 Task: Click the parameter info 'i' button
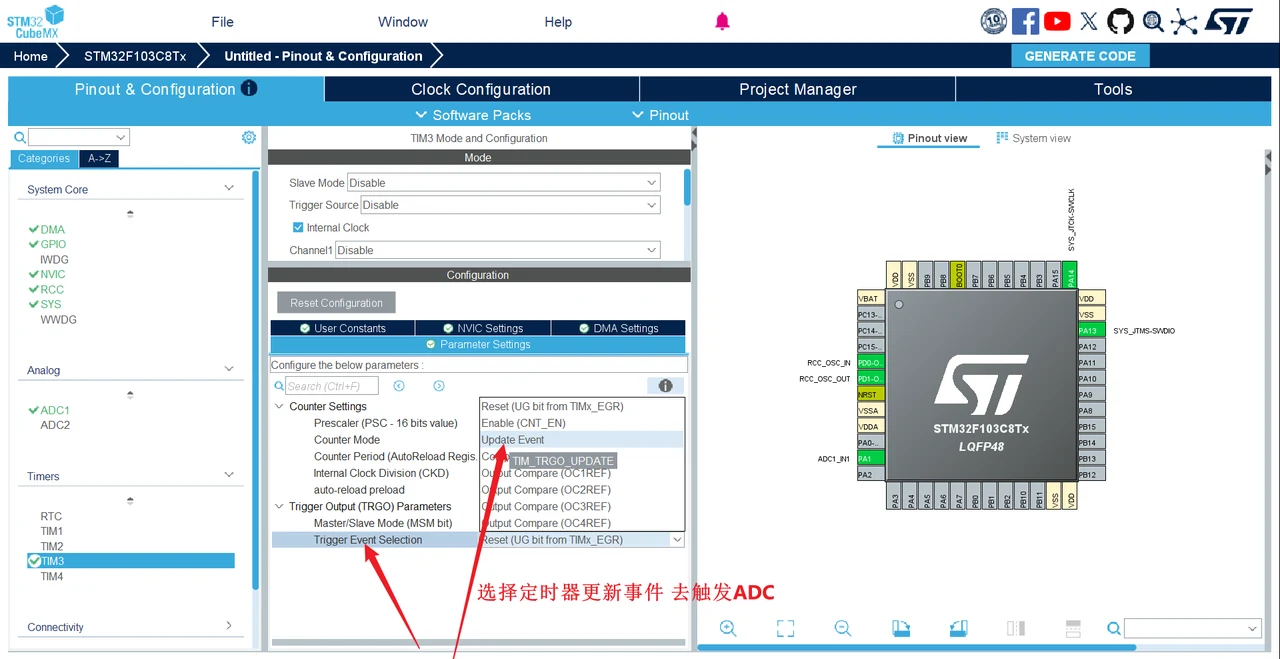[x=665, y=386]
